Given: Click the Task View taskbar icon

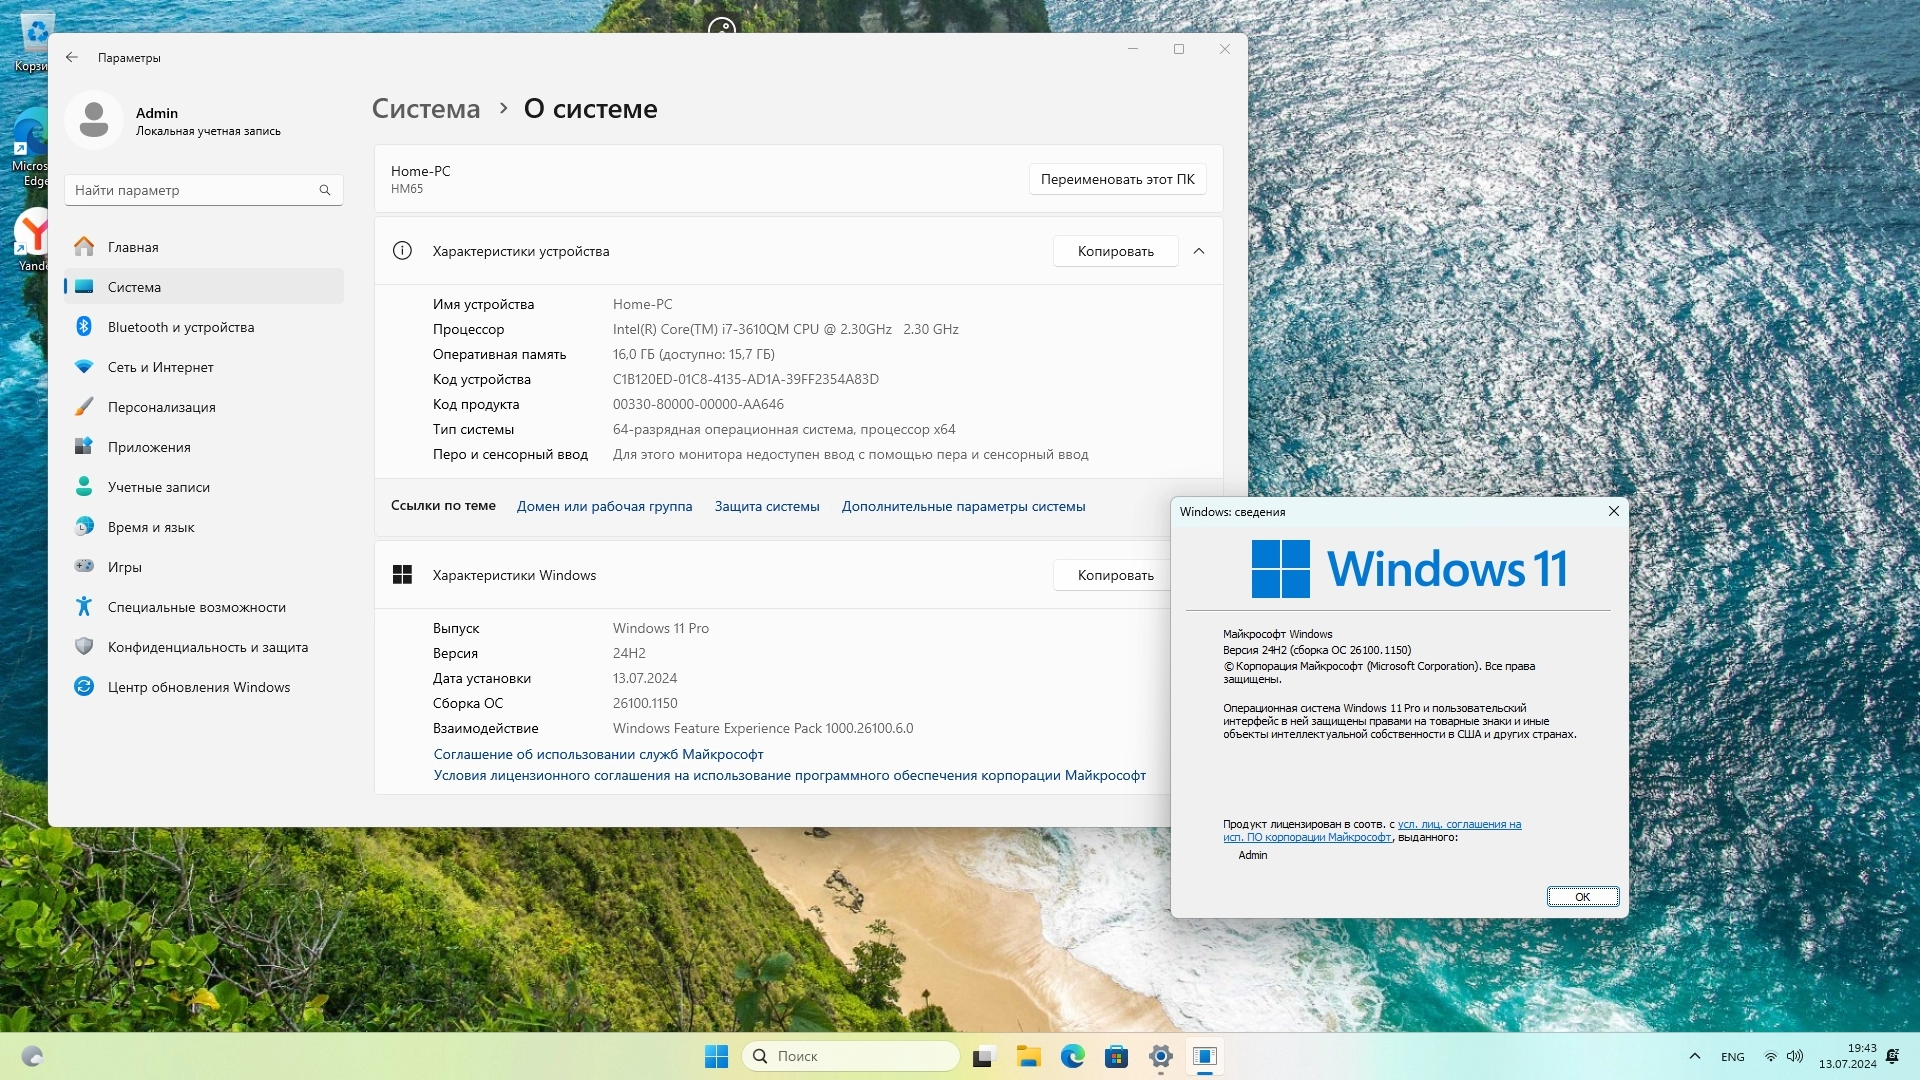Looking at the screenshot, I should 984,1056.
